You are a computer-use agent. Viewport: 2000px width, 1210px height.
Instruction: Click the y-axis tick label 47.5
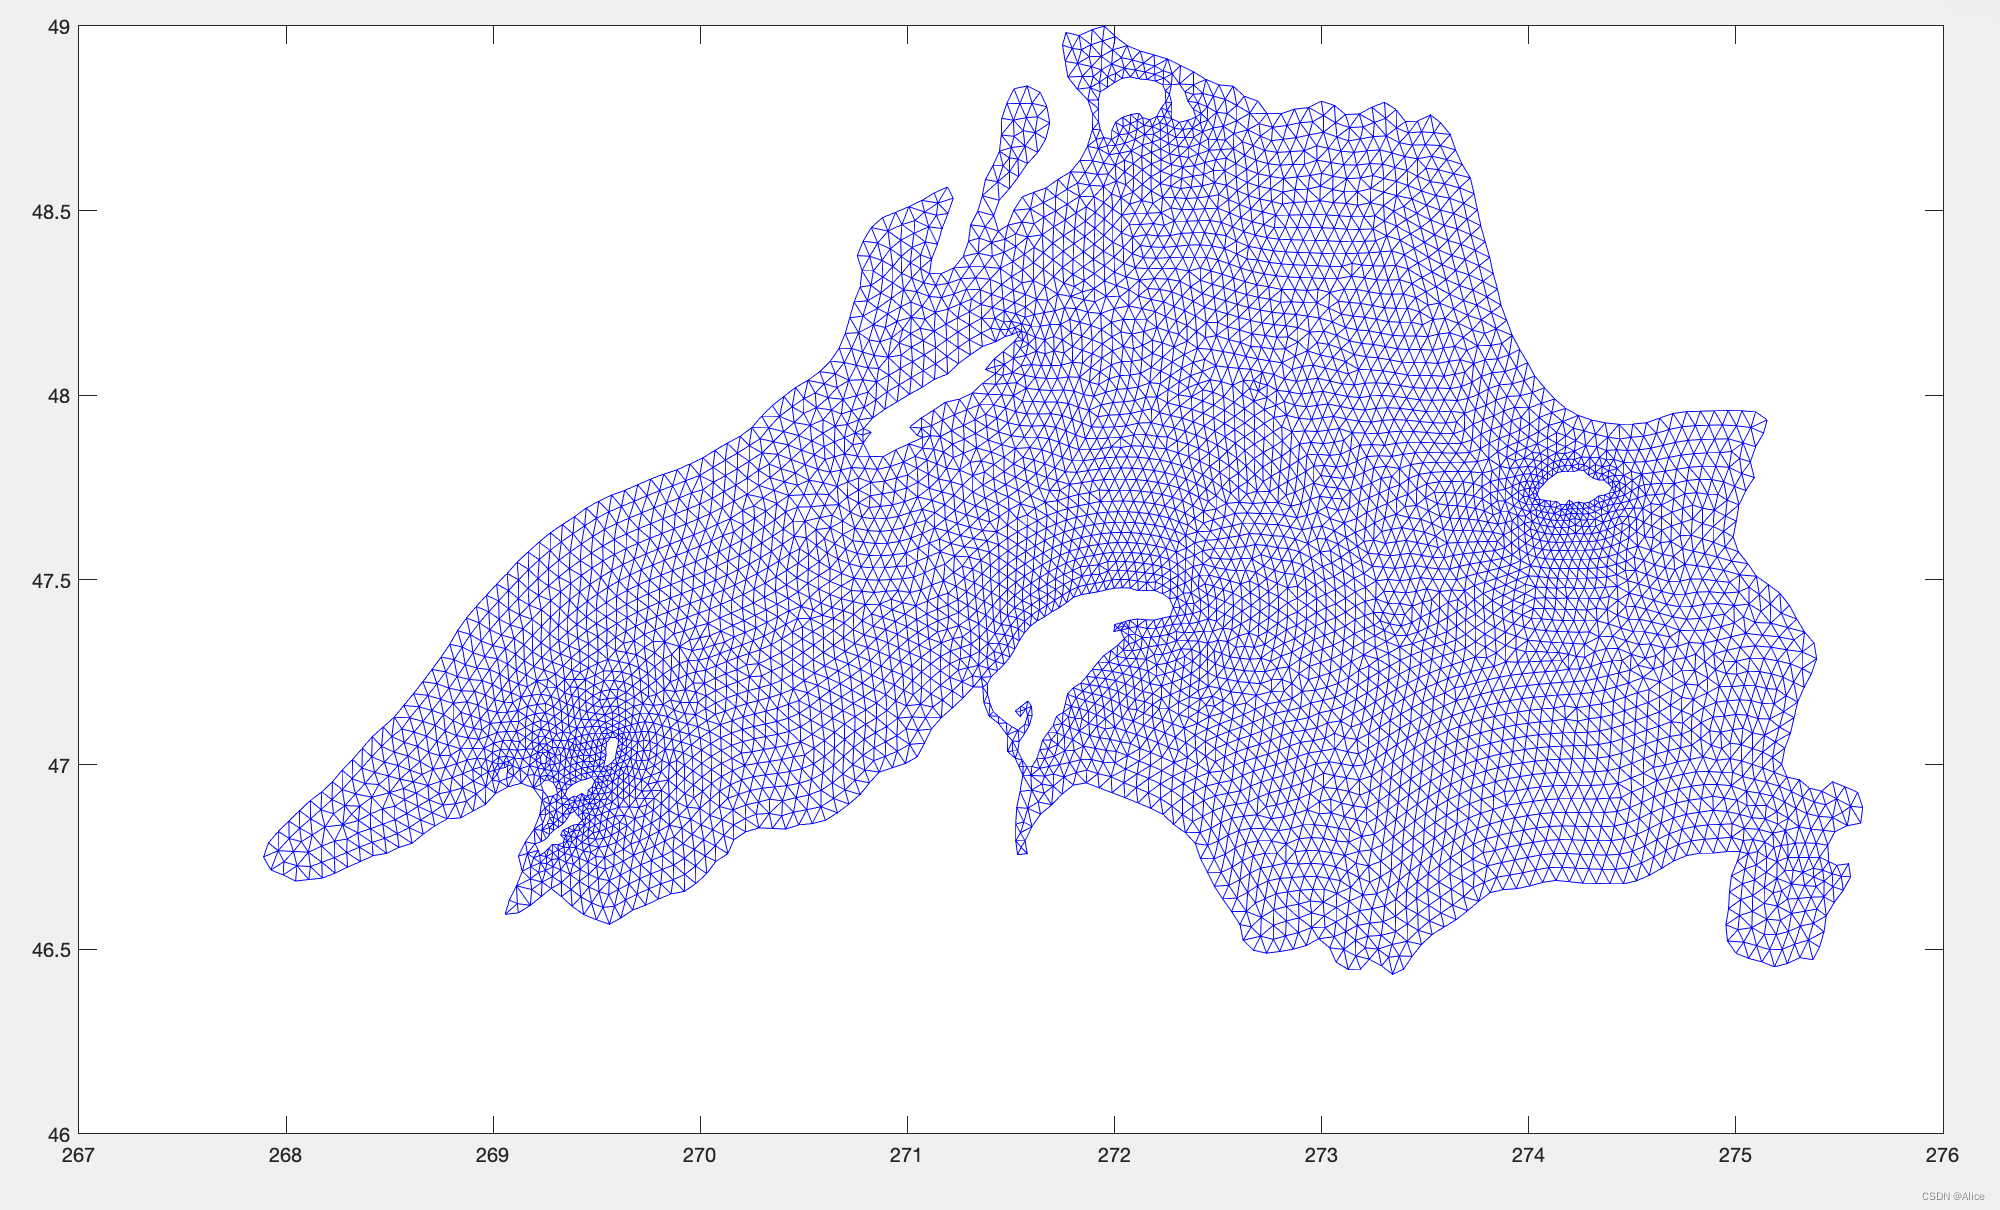(x=52, y=580)
